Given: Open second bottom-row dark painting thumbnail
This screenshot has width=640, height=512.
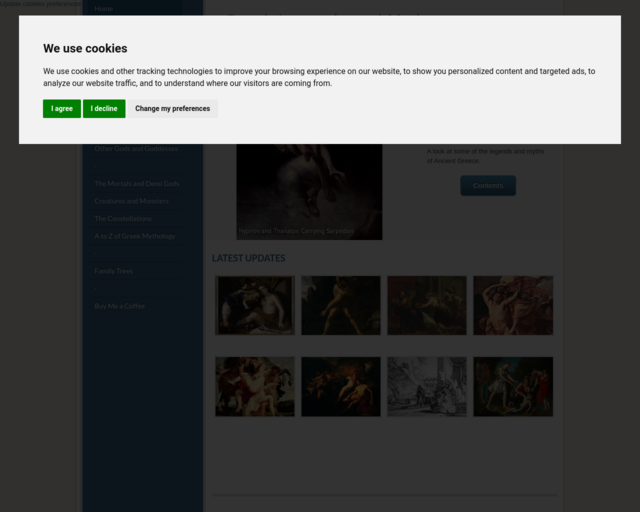Looking at the screenshot, I should click(341, 387).
